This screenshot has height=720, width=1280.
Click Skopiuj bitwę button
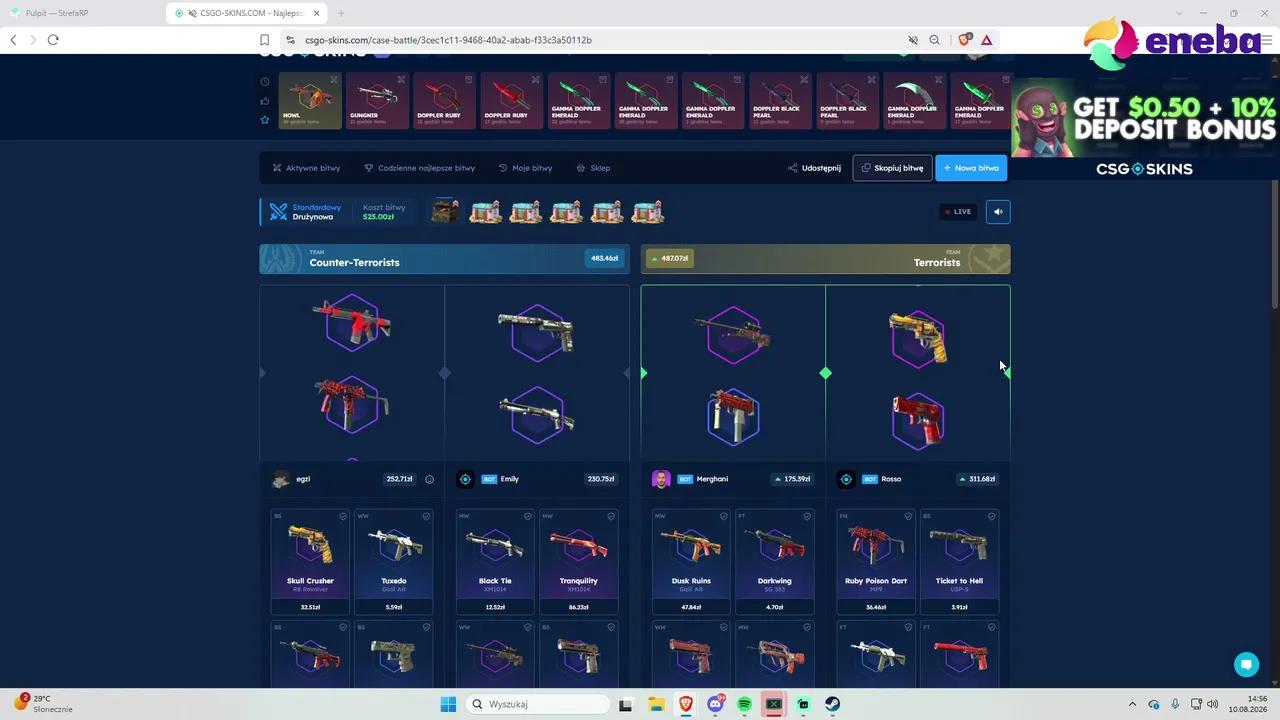coord(892,168)
